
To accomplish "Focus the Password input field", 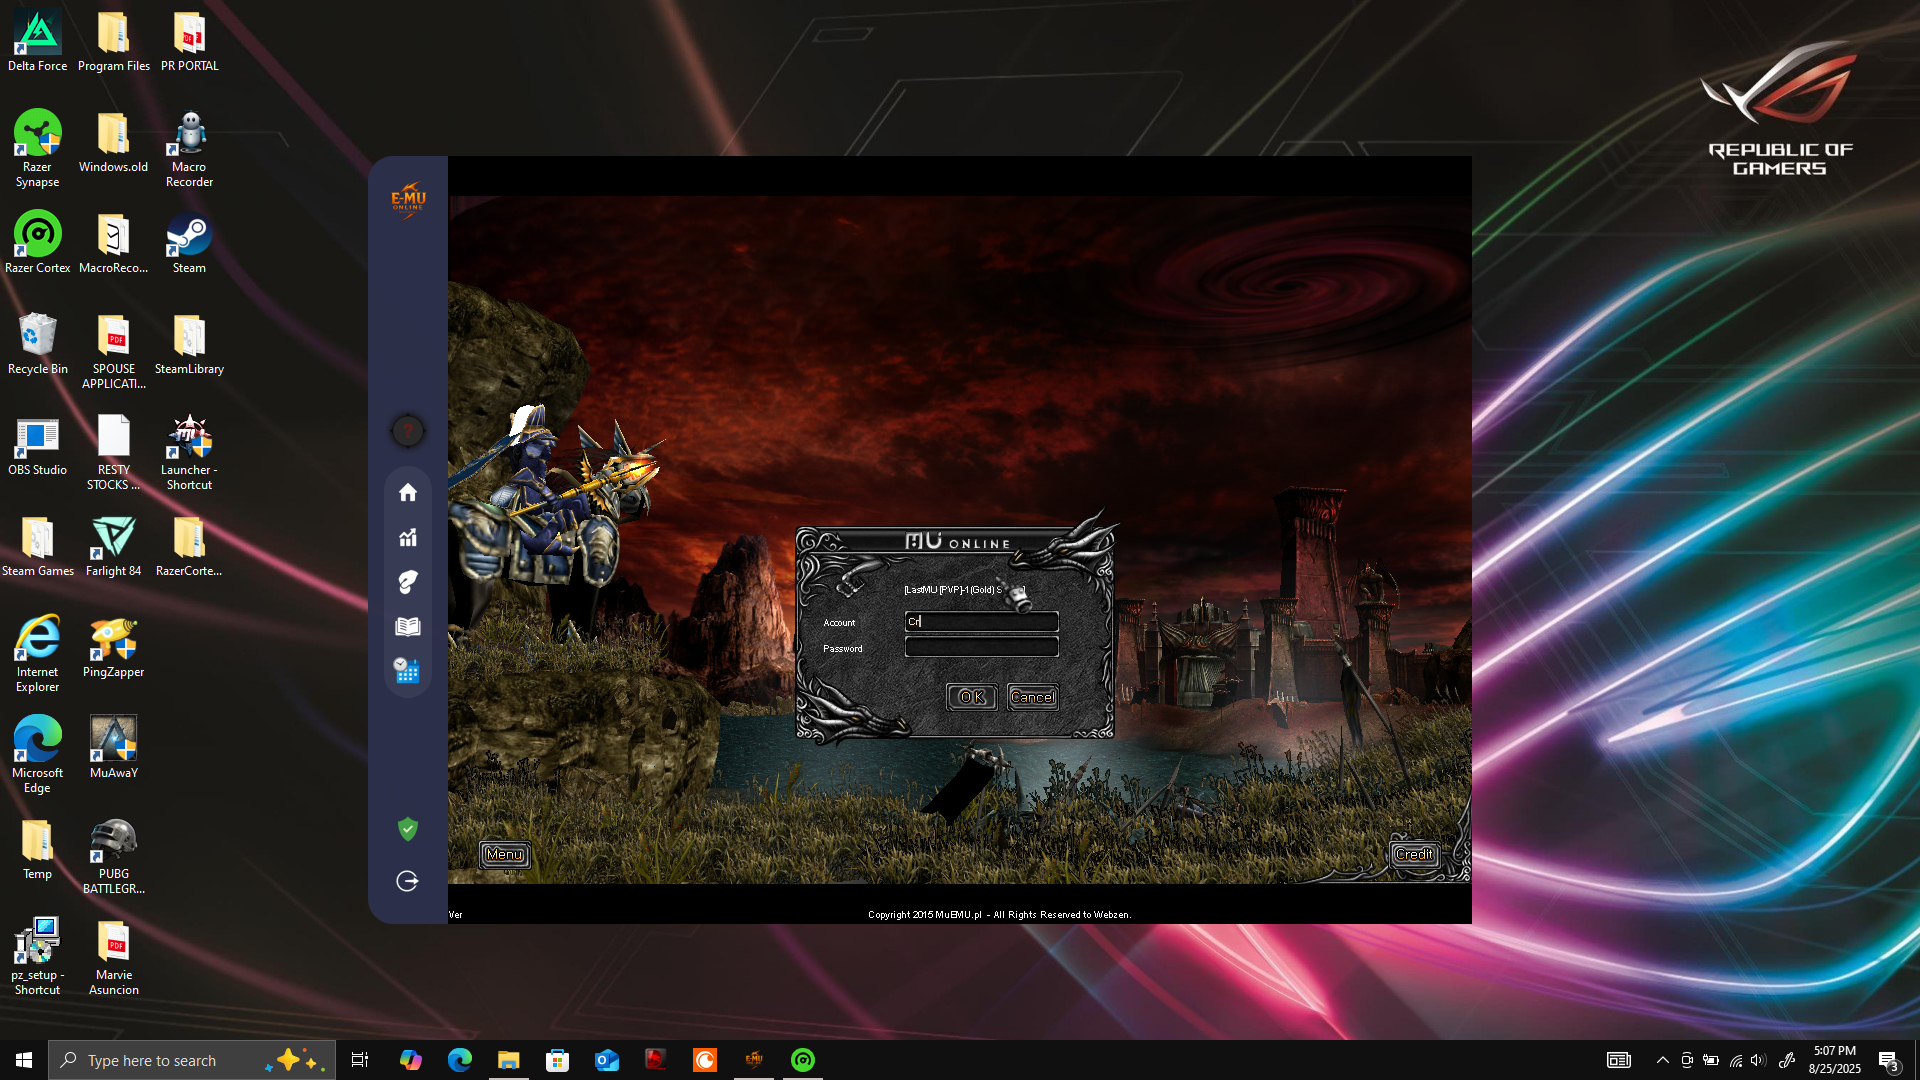I will 981,648.
